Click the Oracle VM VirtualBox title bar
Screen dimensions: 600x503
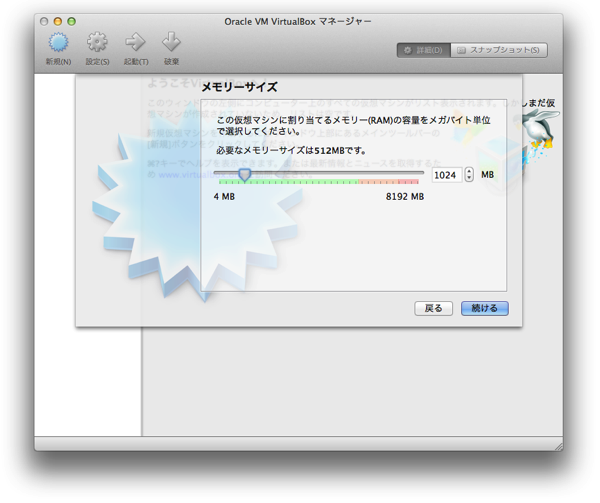[300, 21]
